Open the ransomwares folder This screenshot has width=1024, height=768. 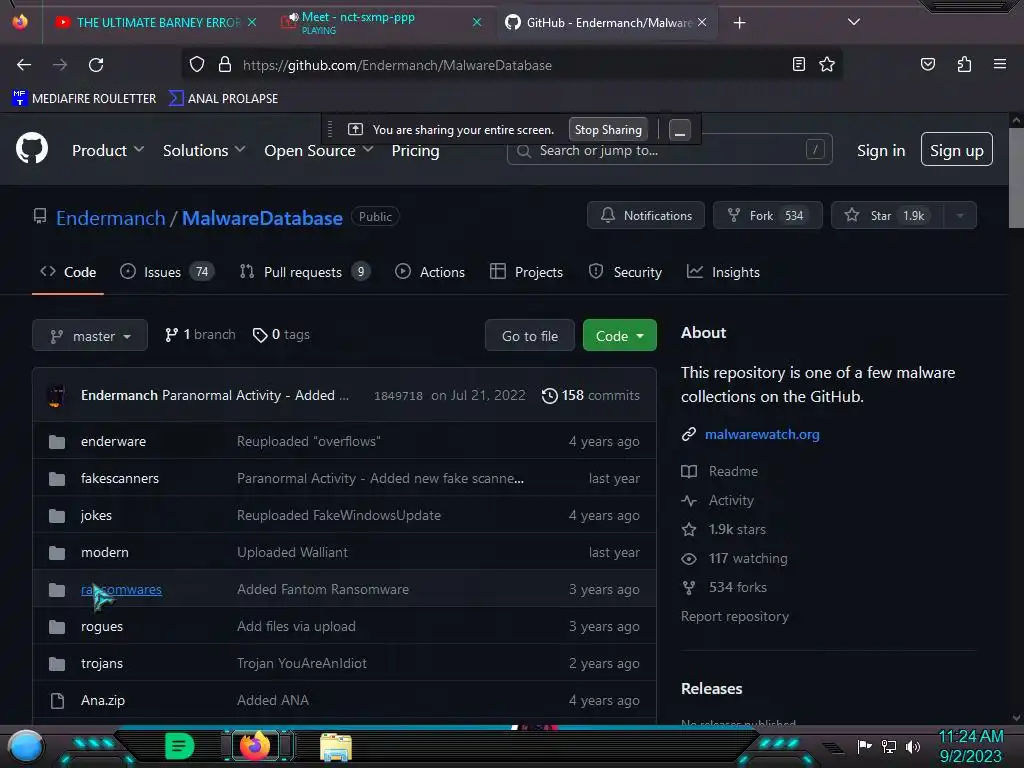pos(121,590)
